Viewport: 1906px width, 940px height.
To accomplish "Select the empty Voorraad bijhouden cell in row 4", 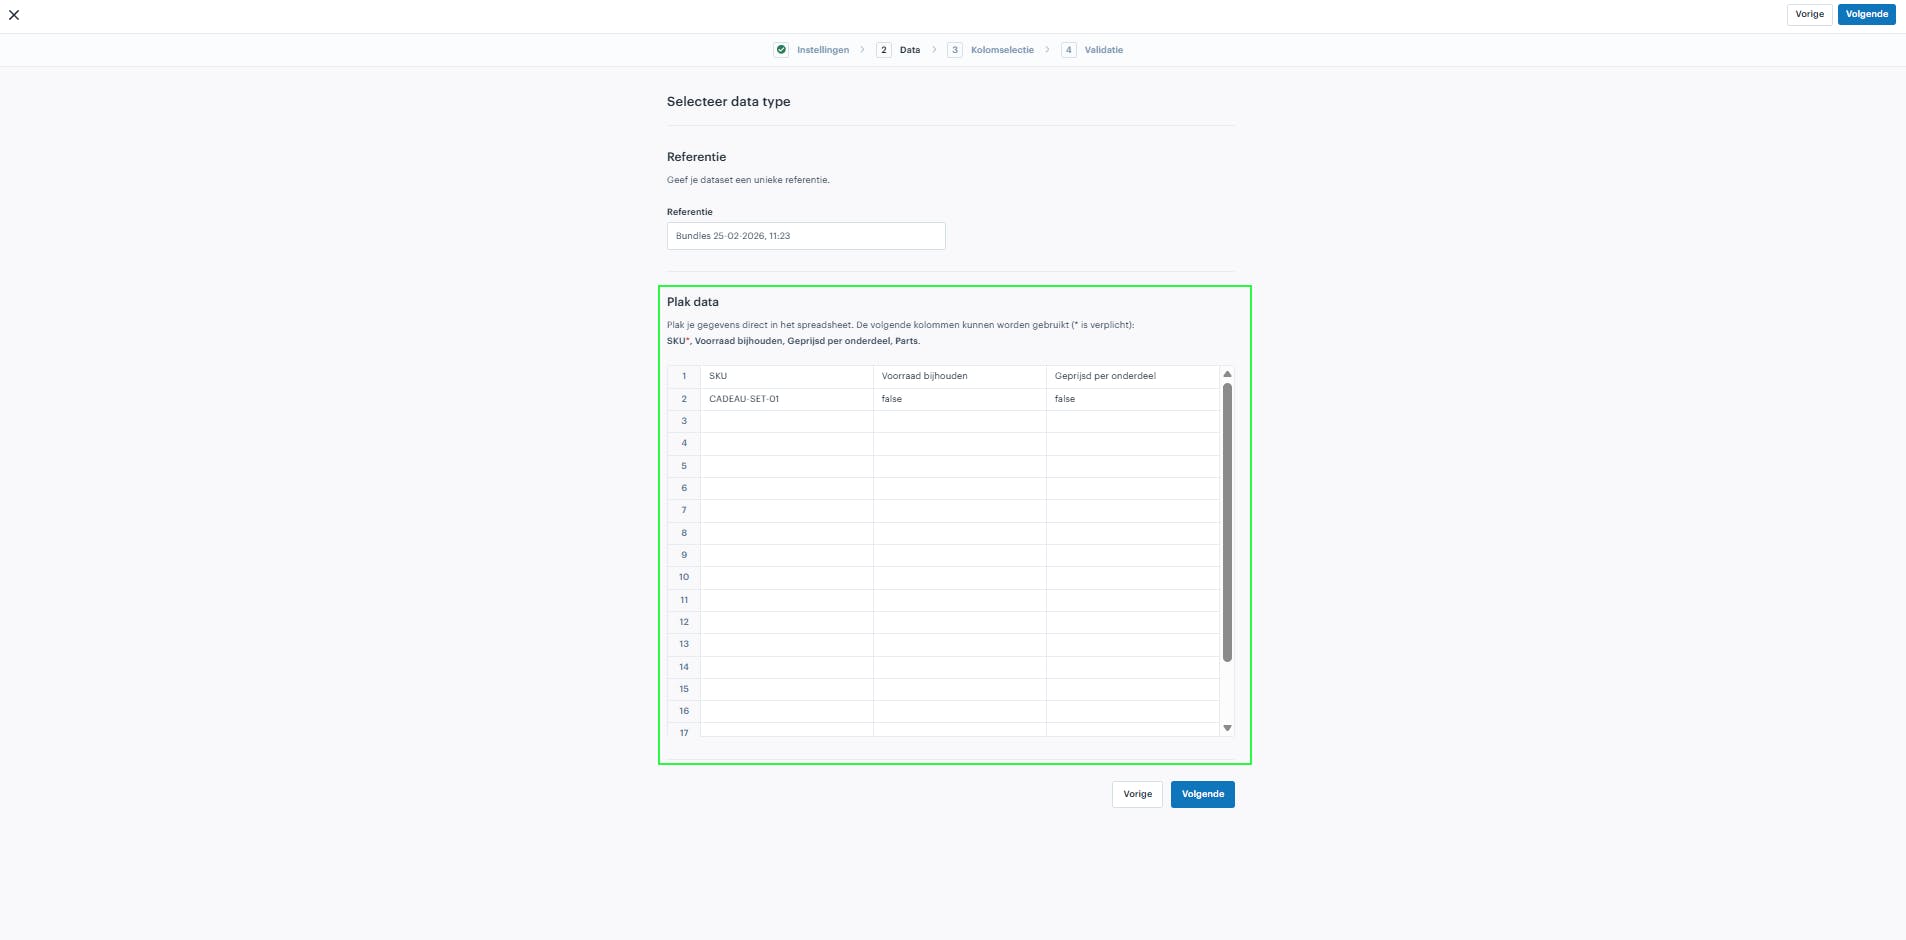I will (x=960, y=444).
